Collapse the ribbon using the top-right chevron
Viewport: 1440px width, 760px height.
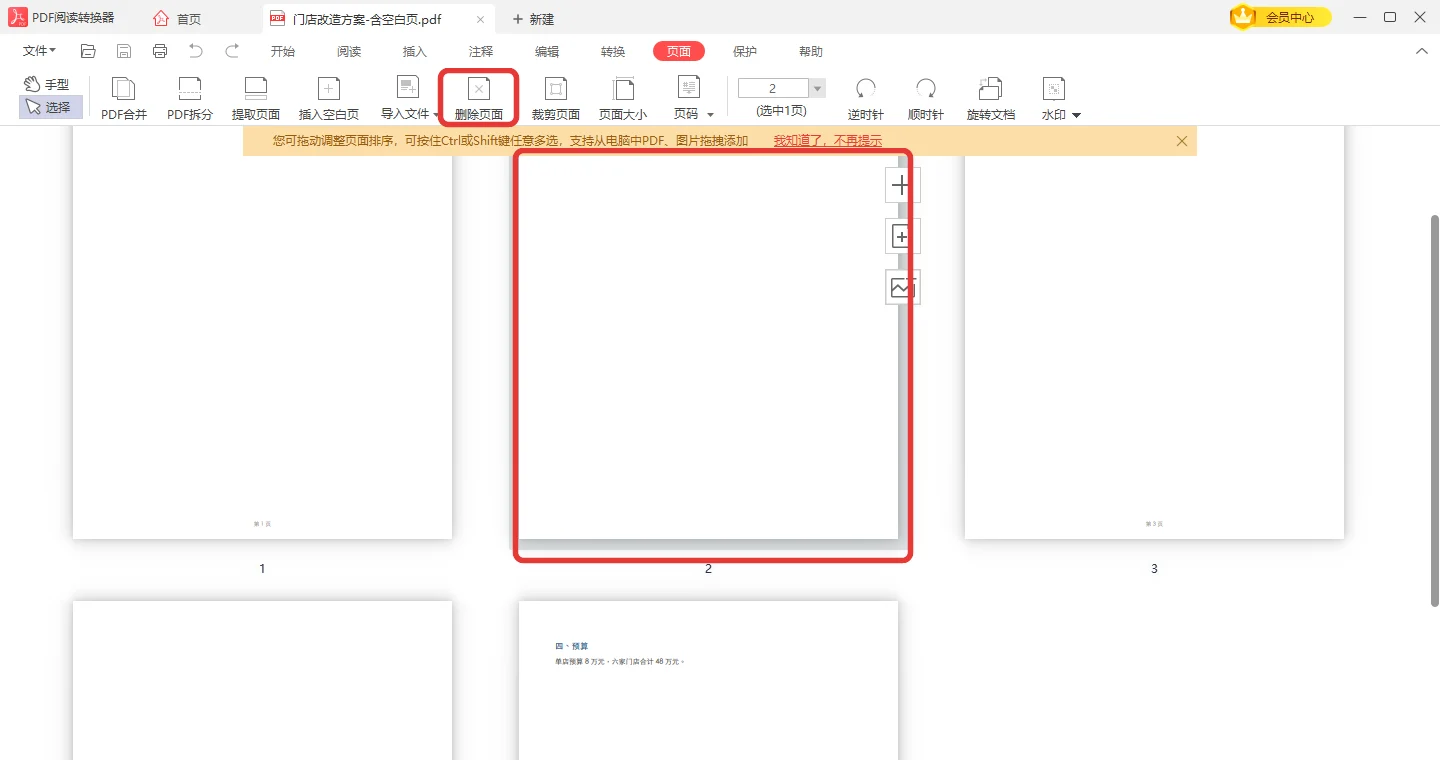coord(1421,51)
